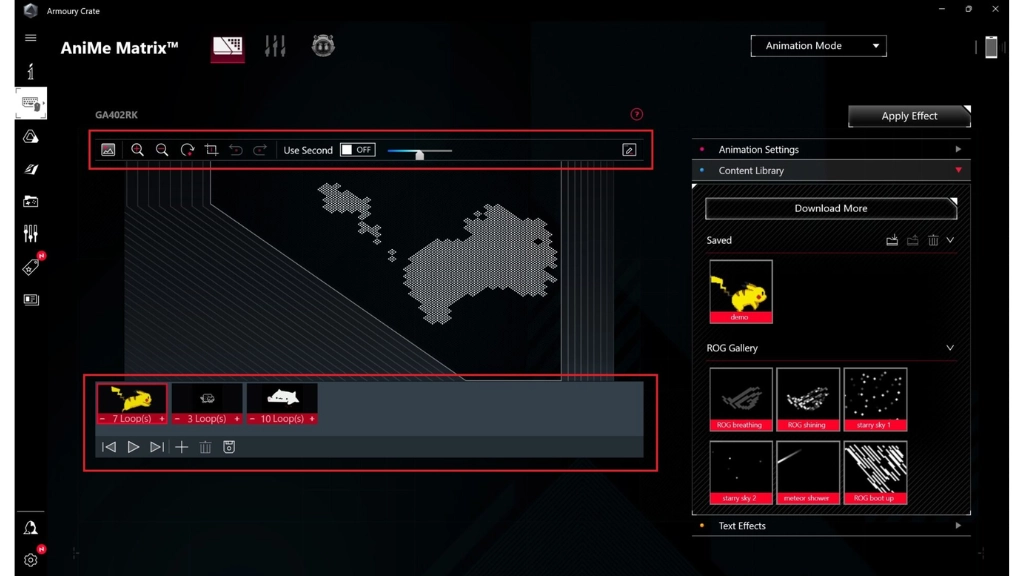The image size is (1024, 576).
Task: Expand the Text Effects section
Action: 830,525
